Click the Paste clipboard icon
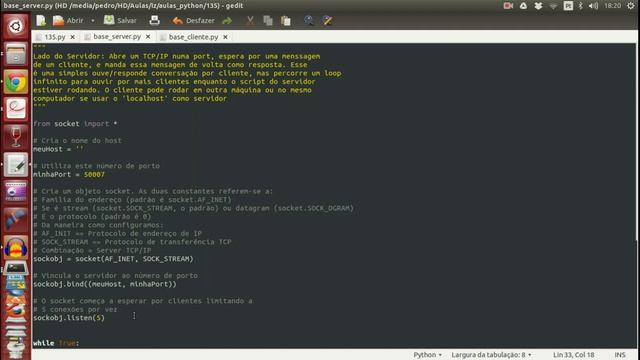The width and height of the screenshot is (640, 360). point(286,20)
